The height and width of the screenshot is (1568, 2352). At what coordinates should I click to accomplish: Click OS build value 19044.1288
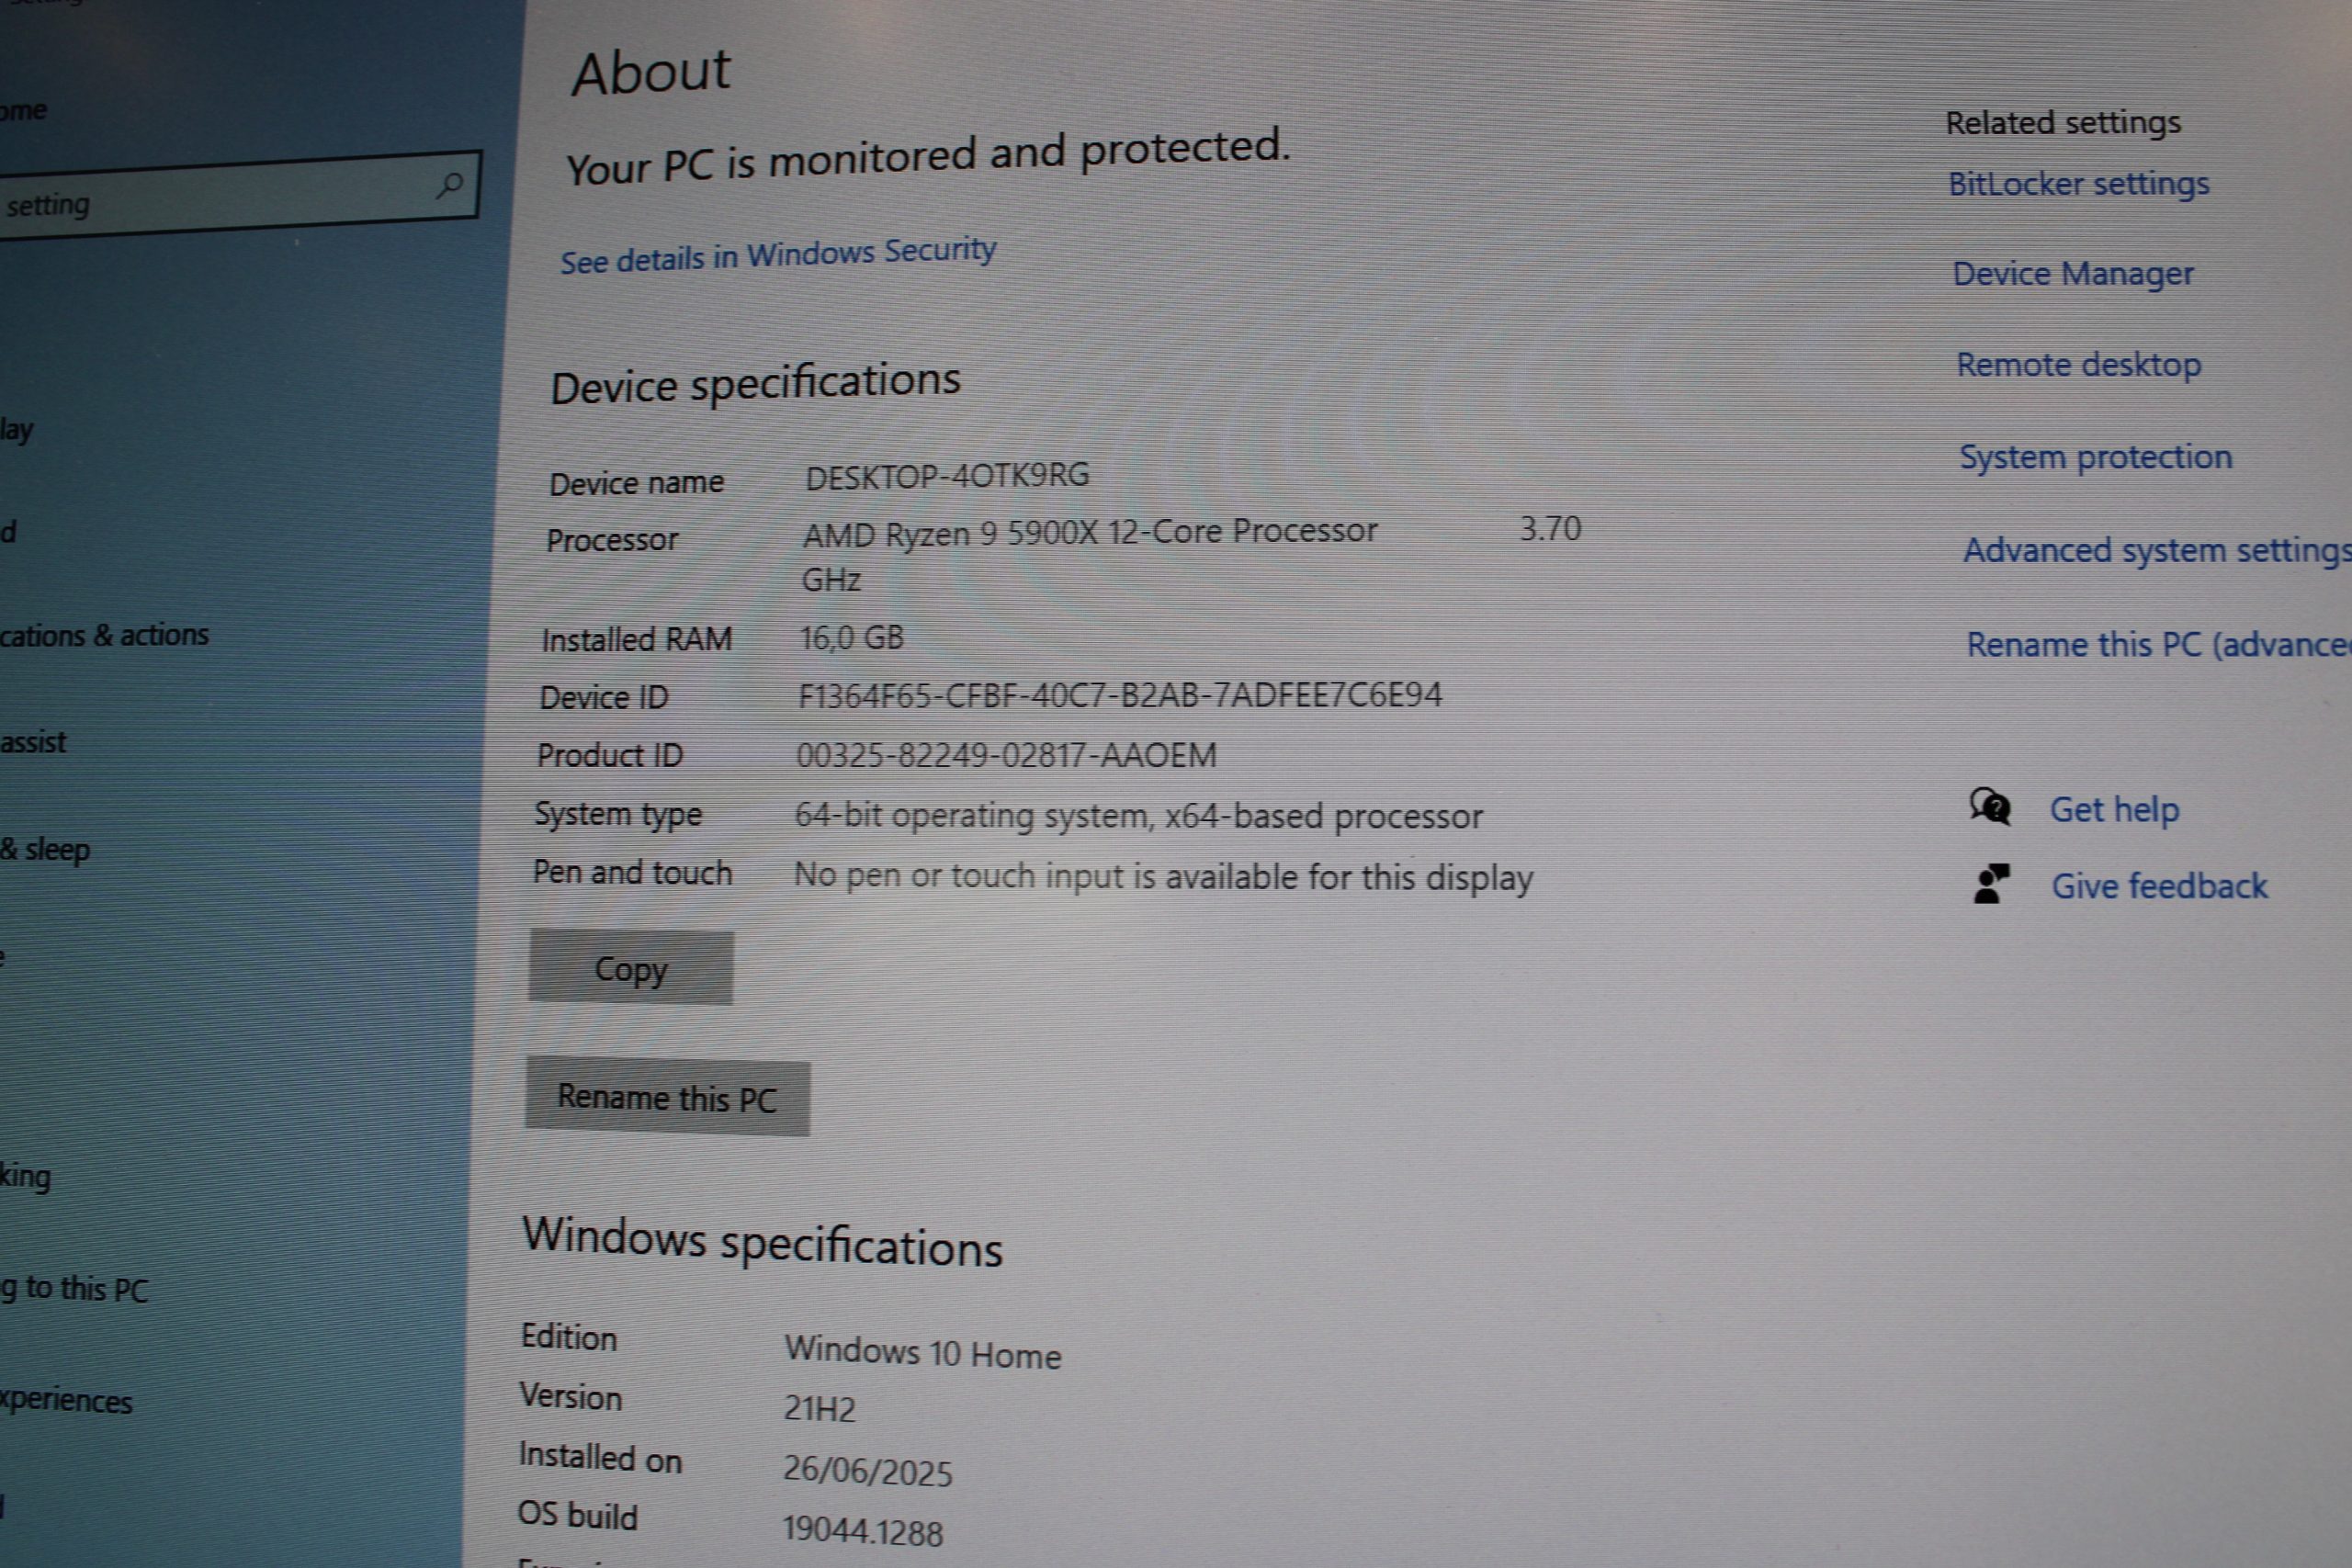pos(862,1531)
